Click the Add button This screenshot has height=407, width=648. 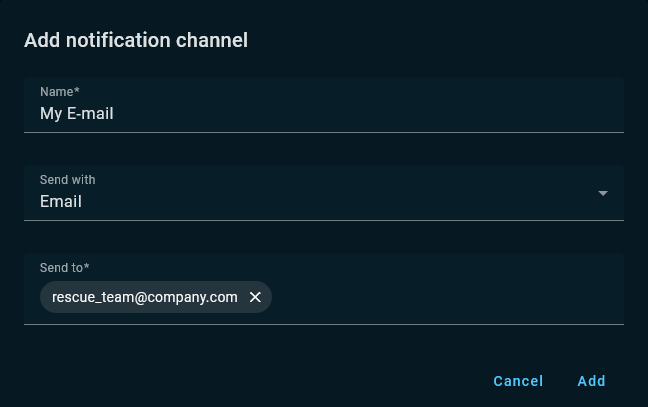pyautogui.click(x=591, y=381)
